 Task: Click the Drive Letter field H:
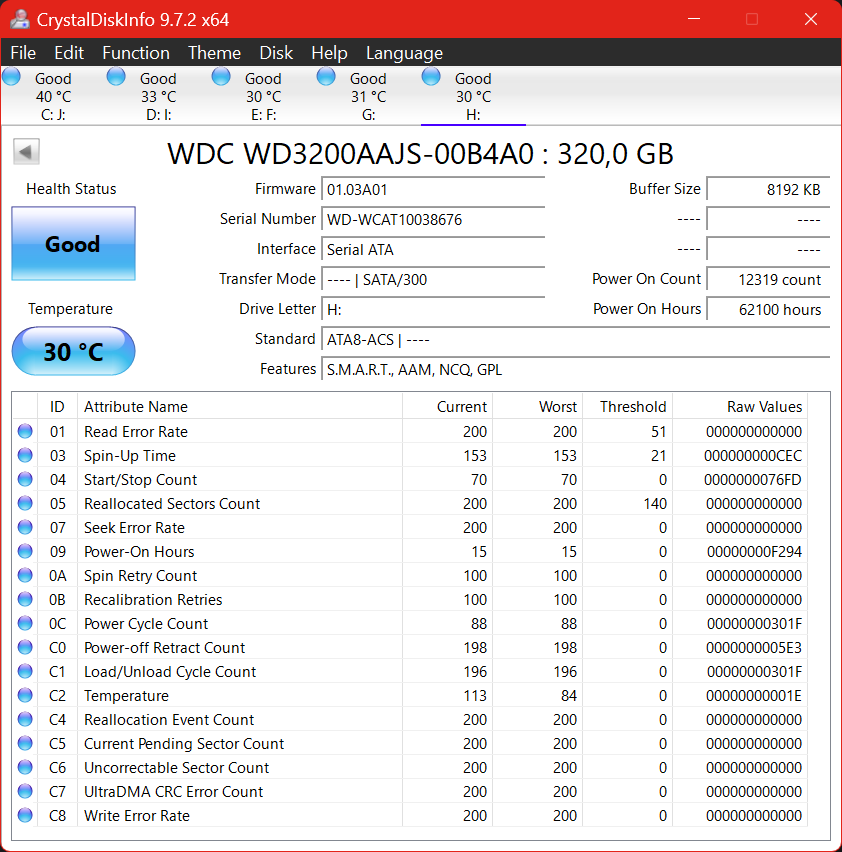[x=433, y=309]
